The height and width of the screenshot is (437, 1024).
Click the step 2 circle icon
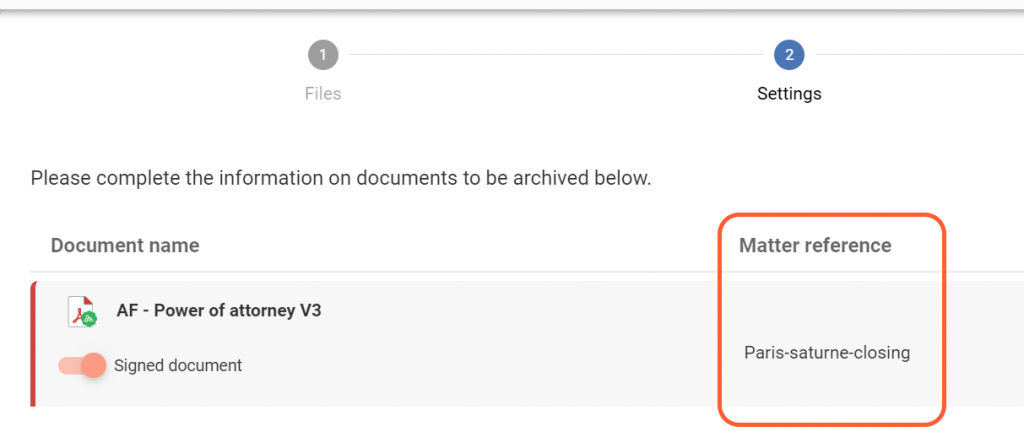(x=789, y=55)
